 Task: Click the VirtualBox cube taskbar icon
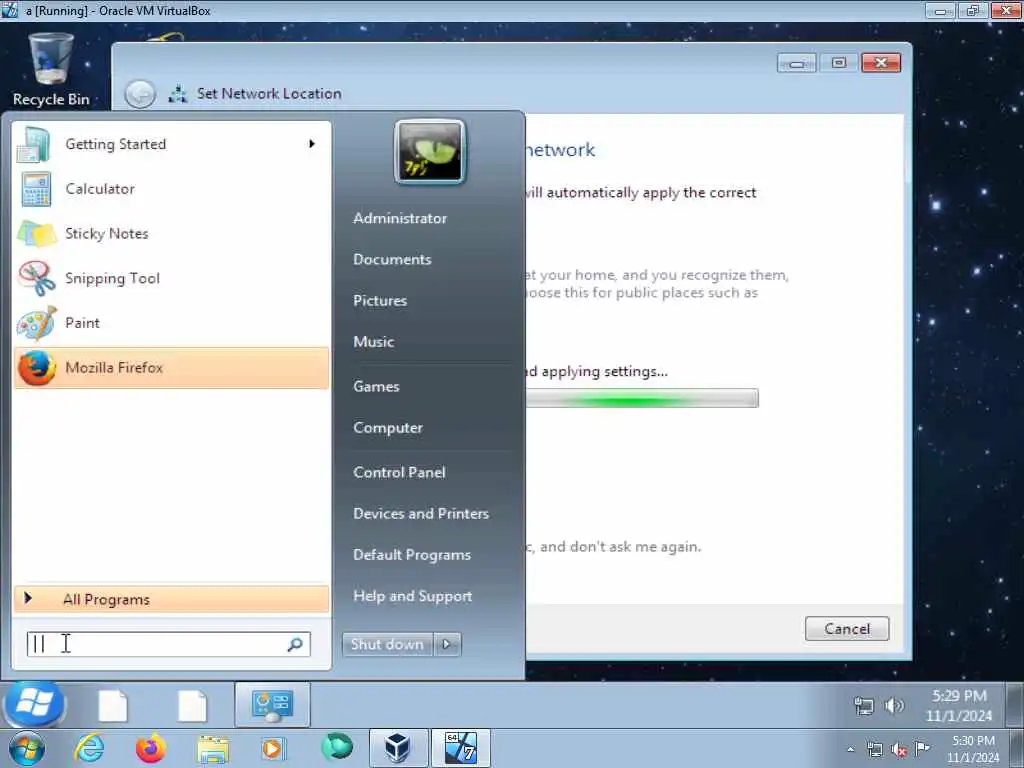click(398, 748)
